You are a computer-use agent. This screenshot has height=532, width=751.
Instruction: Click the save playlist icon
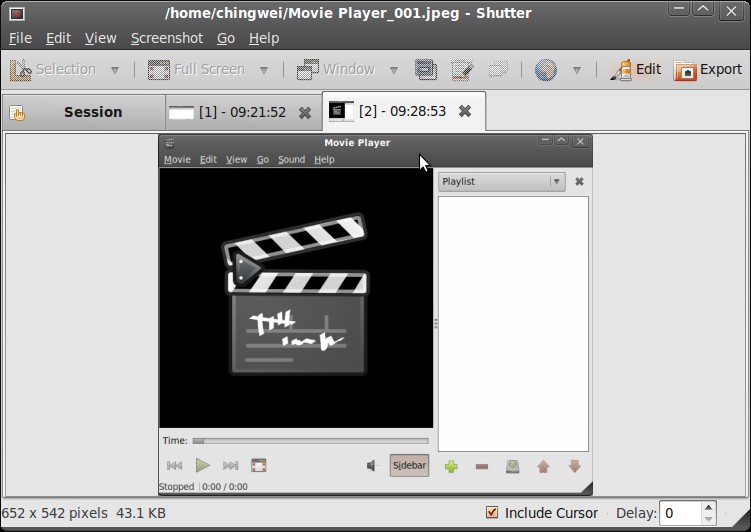512,466
